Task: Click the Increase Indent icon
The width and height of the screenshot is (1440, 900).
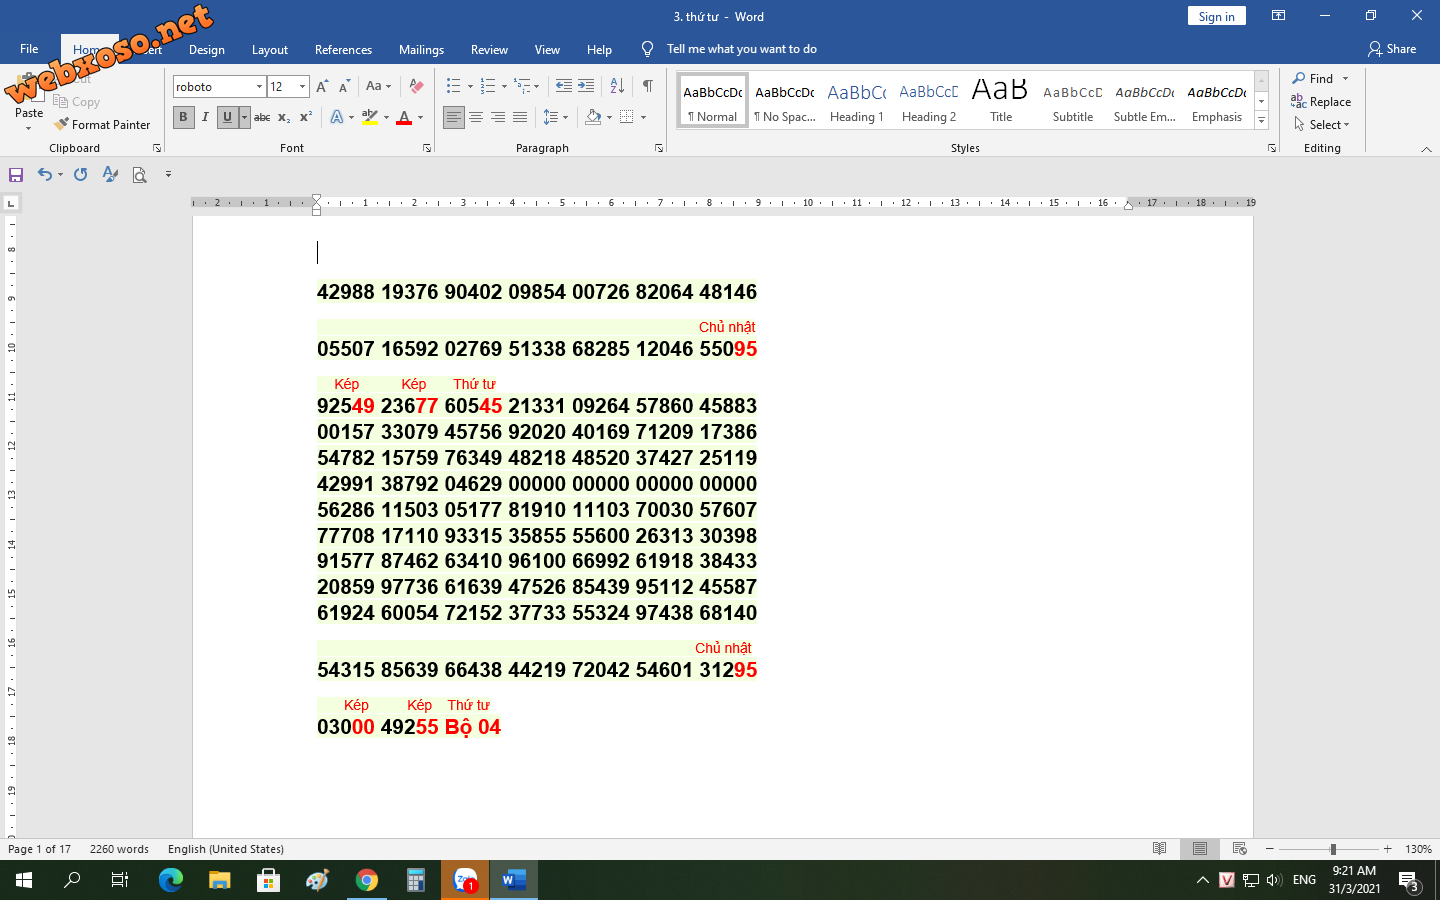Action: point(586,87)
